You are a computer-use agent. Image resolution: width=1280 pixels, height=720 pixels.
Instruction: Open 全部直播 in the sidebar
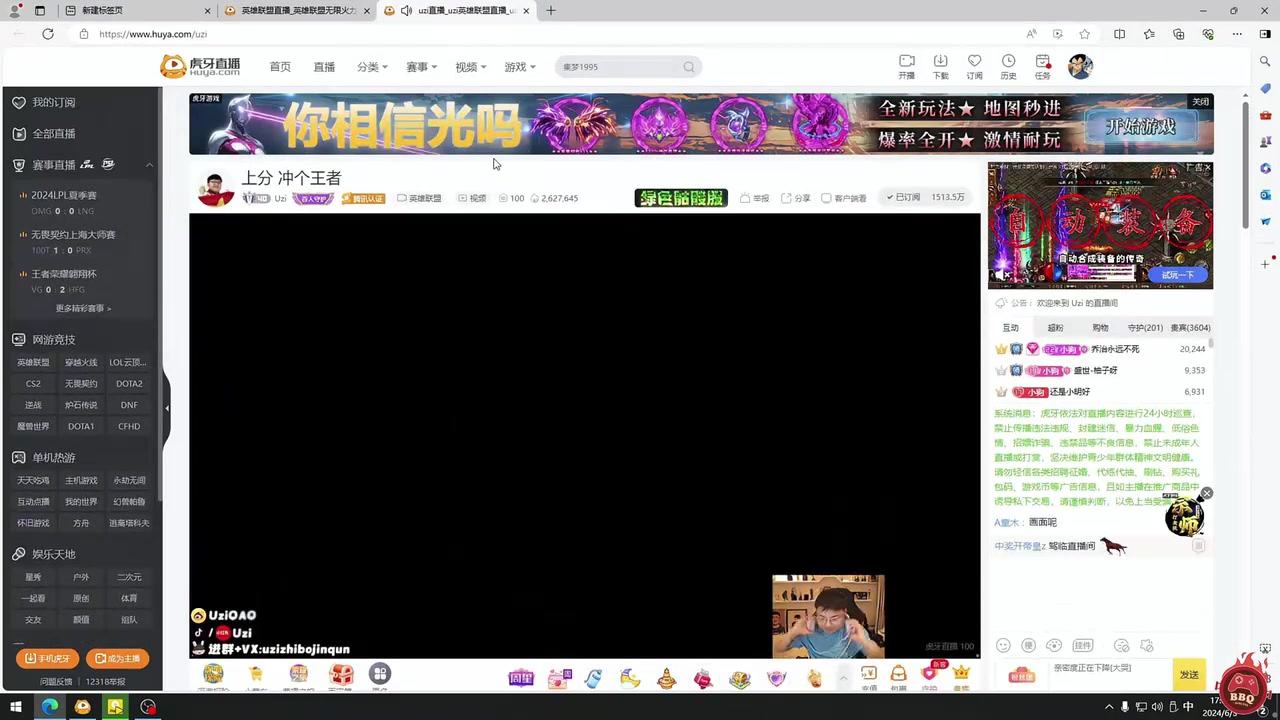click(53, 133)
